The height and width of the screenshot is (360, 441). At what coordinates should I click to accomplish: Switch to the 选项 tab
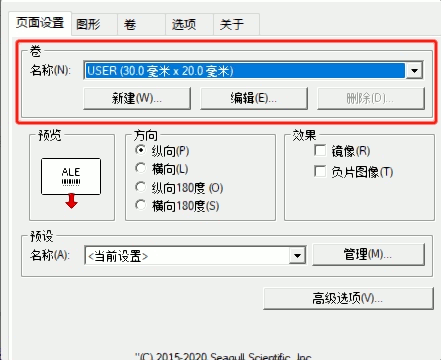click(189, 24)
